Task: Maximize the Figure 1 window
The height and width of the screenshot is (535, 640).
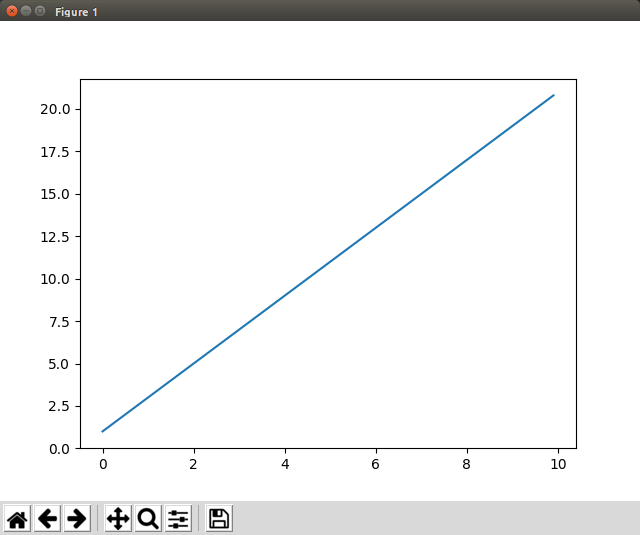Action: point(40,11)
